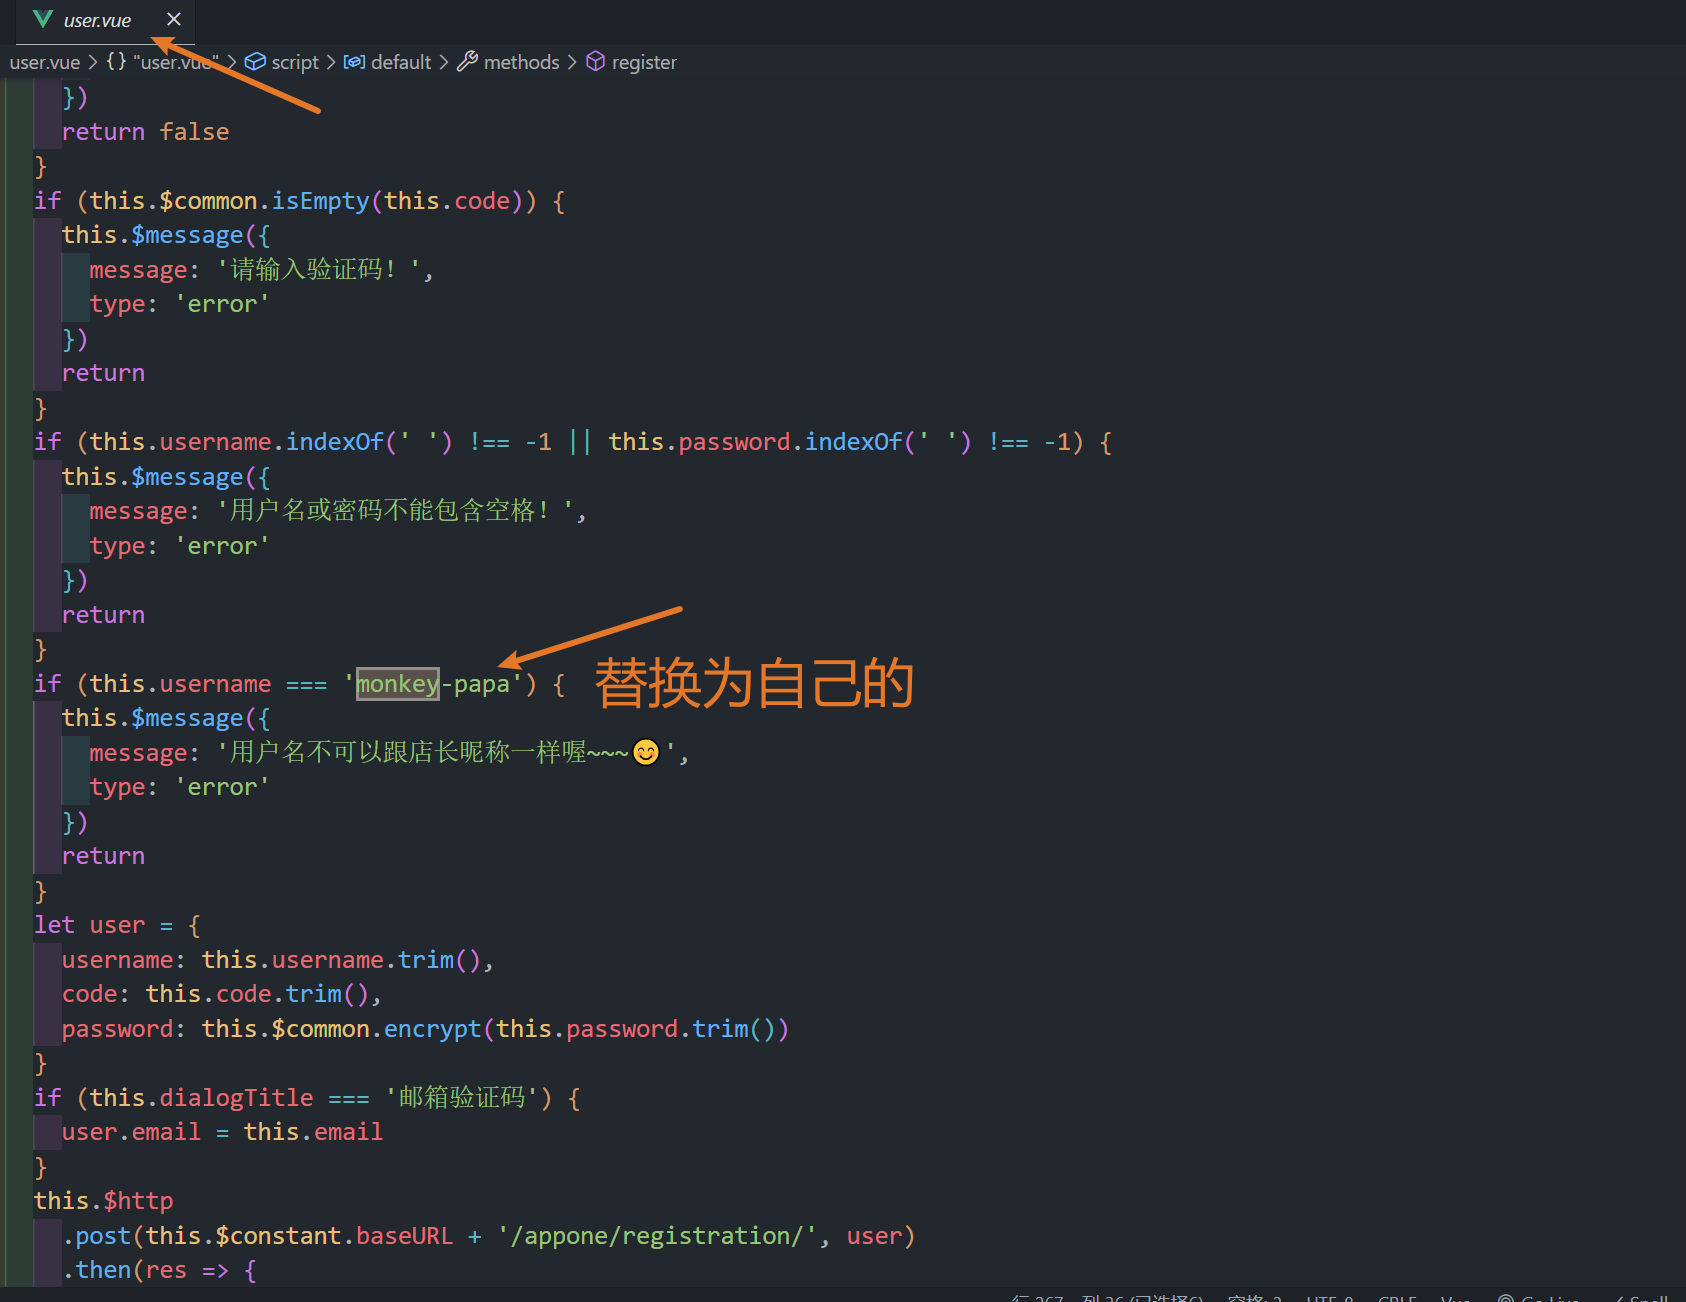Click 'let user = {' declaration

tap(117, 925)
